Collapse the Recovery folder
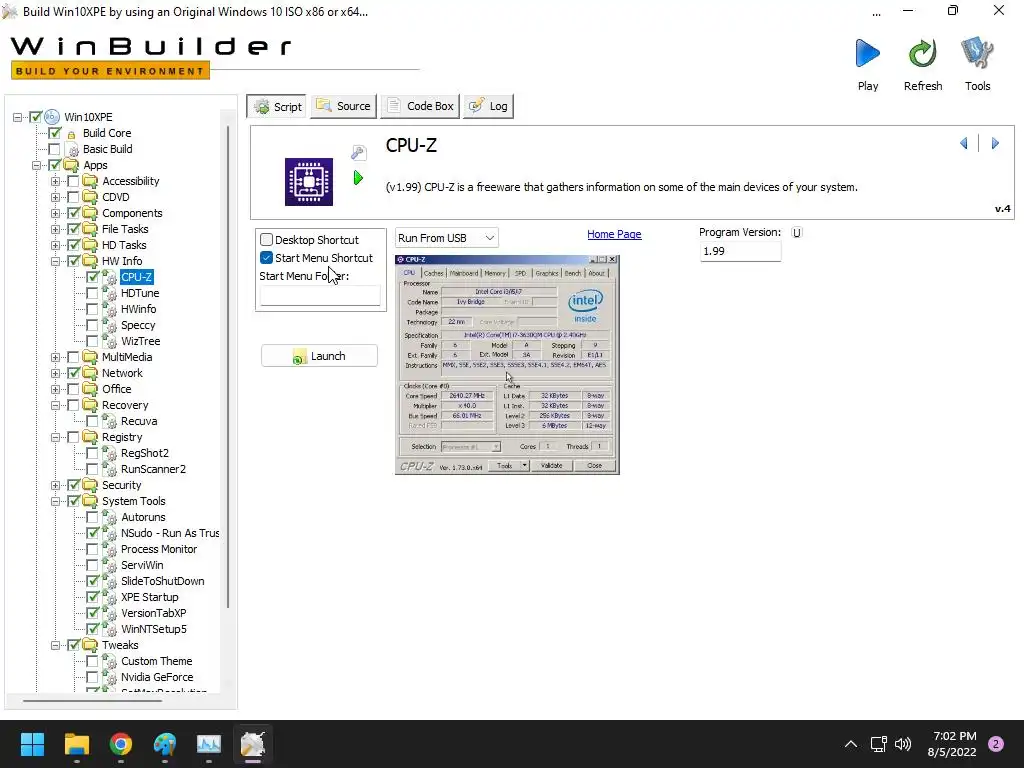The width and height of the screenshot is (1024, 768). 56,405
